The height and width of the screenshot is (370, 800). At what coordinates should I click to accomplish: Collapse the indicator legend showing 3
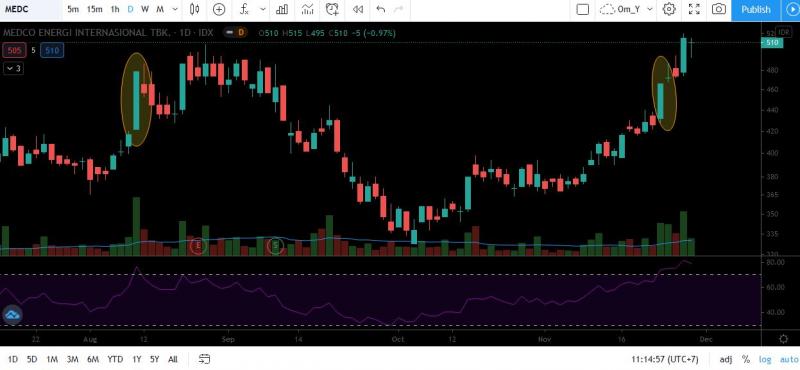[x=13, y=68]
